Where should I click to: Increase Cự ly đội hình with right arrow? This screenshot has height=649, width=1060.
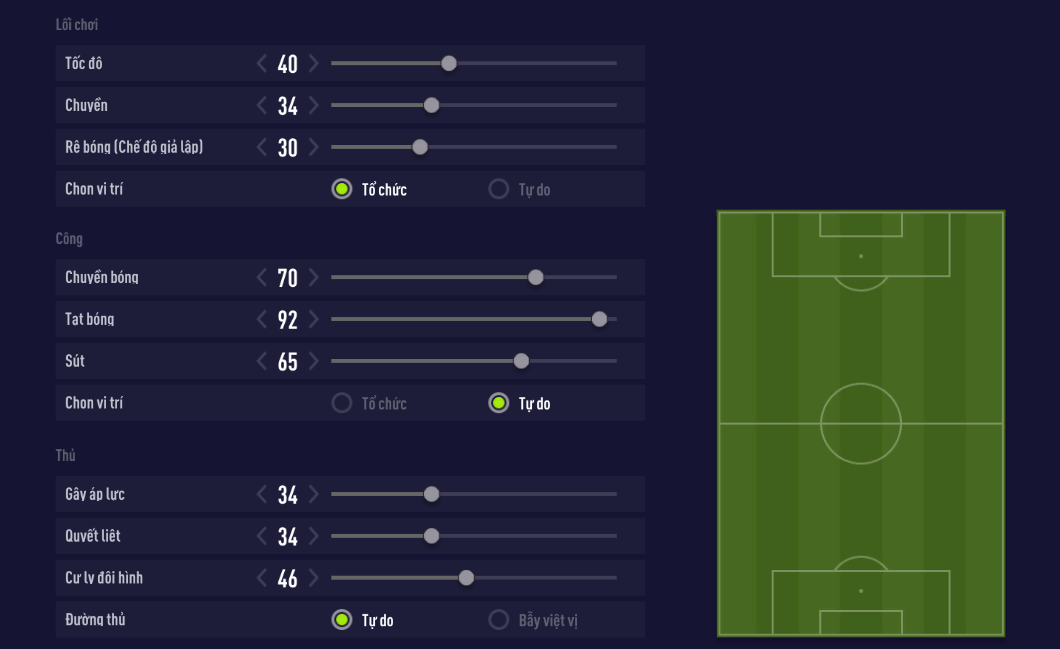tap(314, 578)
